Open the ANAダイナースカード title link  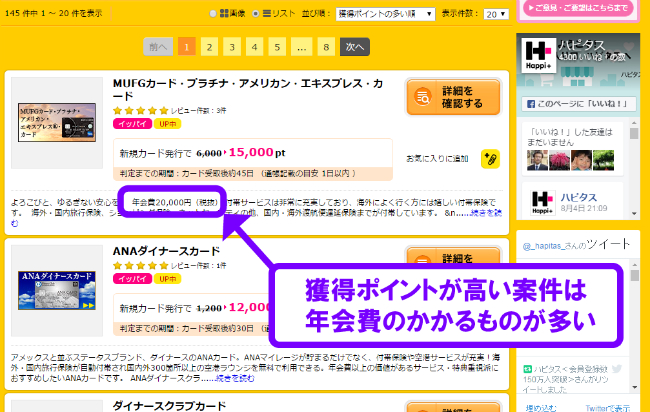tap(166, 251)
